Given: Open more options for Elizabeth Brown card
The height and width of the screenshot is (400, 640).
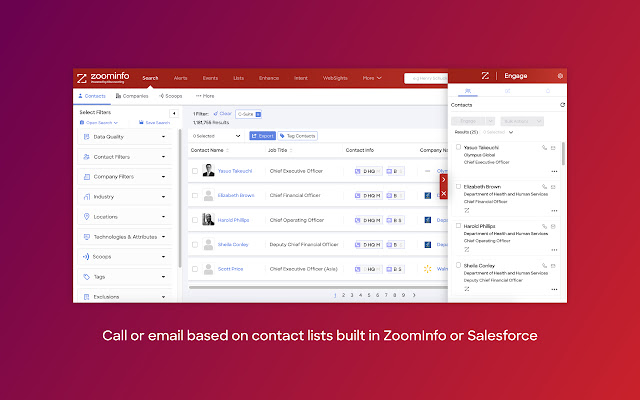Looking at the screenshot, I should pyautogui.click(x=554, y=211).
